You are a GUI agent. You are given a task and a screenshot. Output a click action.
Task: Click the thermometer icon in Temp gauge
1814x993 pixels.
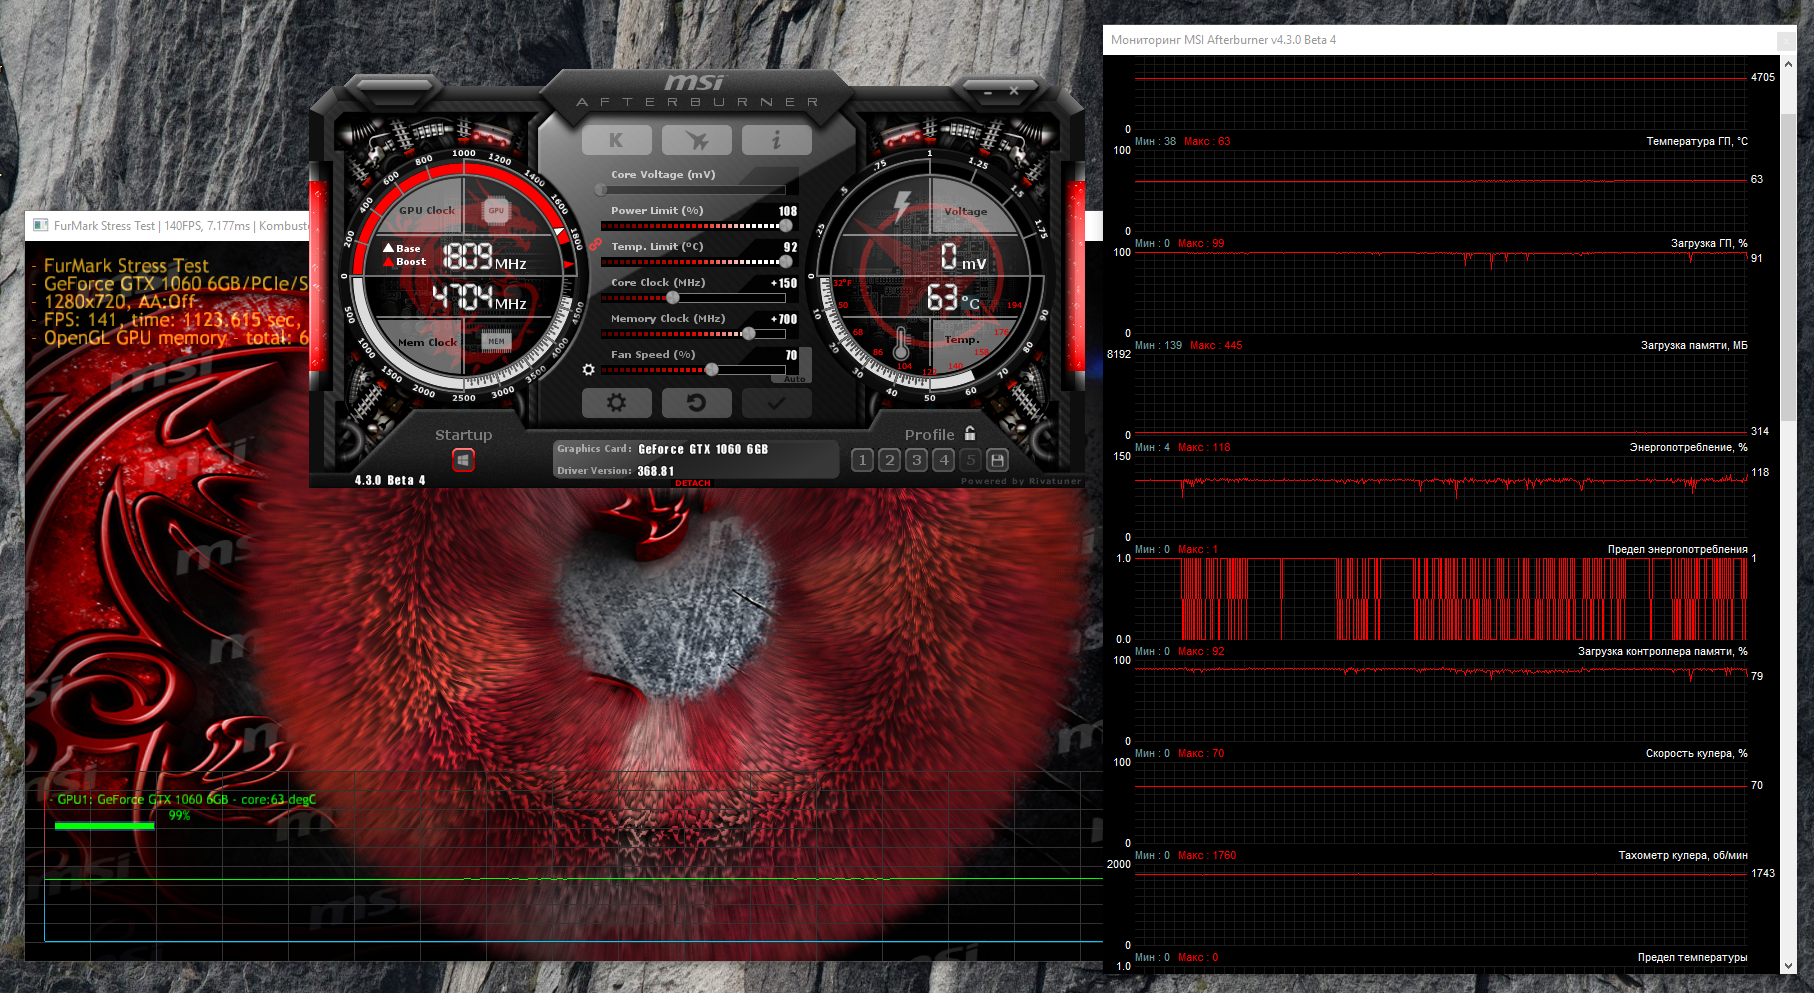tap(901, 343)
